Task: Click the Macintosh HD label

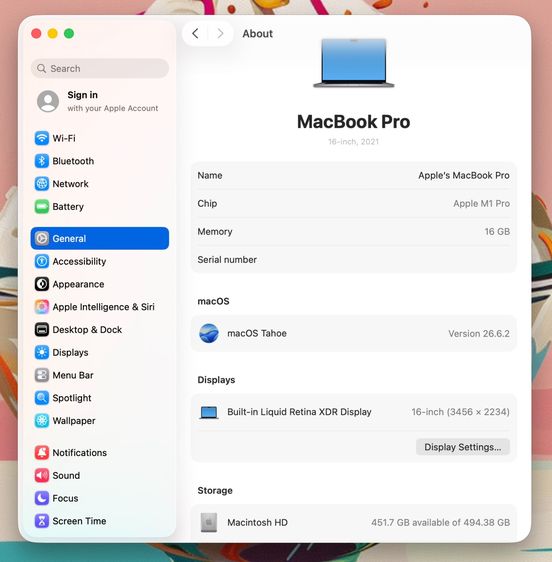Action: (x=257, y=523)
